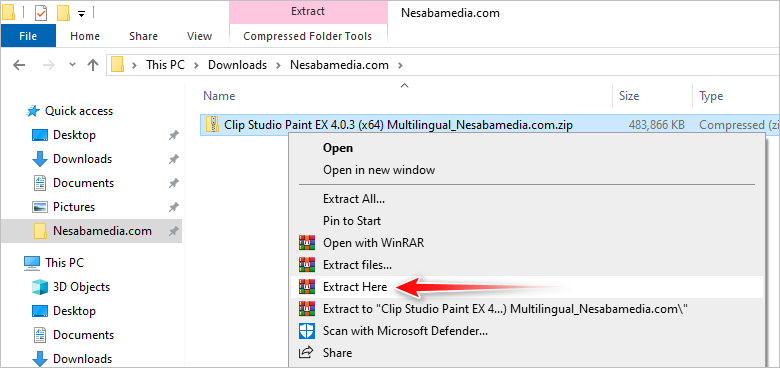Viewport: 780px width, 368px height.
Task: Click the pin icon next to Documents
Action: coord(173,183)
